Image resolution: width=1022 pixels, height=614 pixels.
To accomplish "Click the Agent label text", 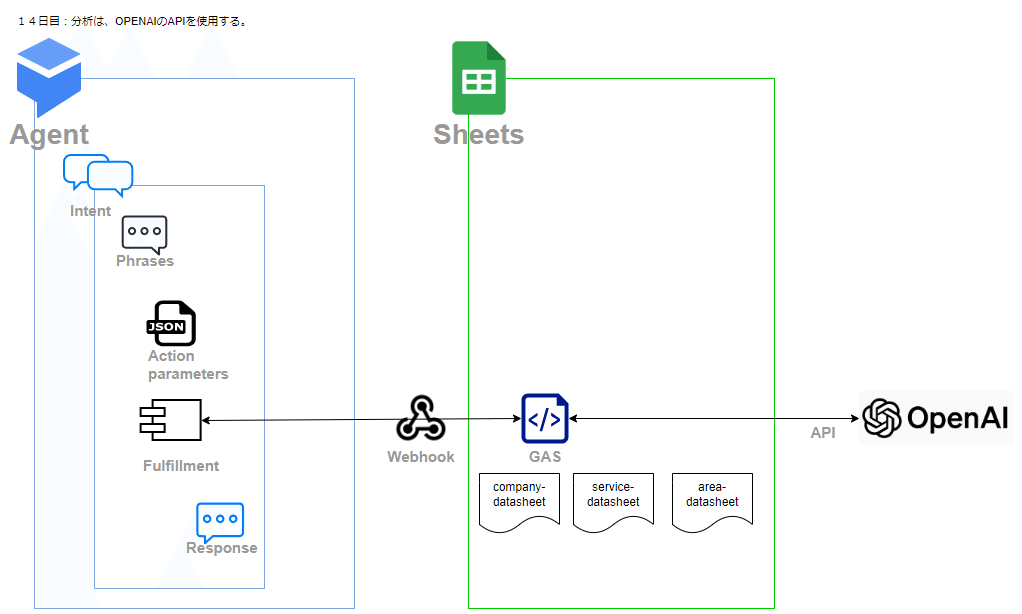I will tap(50, 135).
